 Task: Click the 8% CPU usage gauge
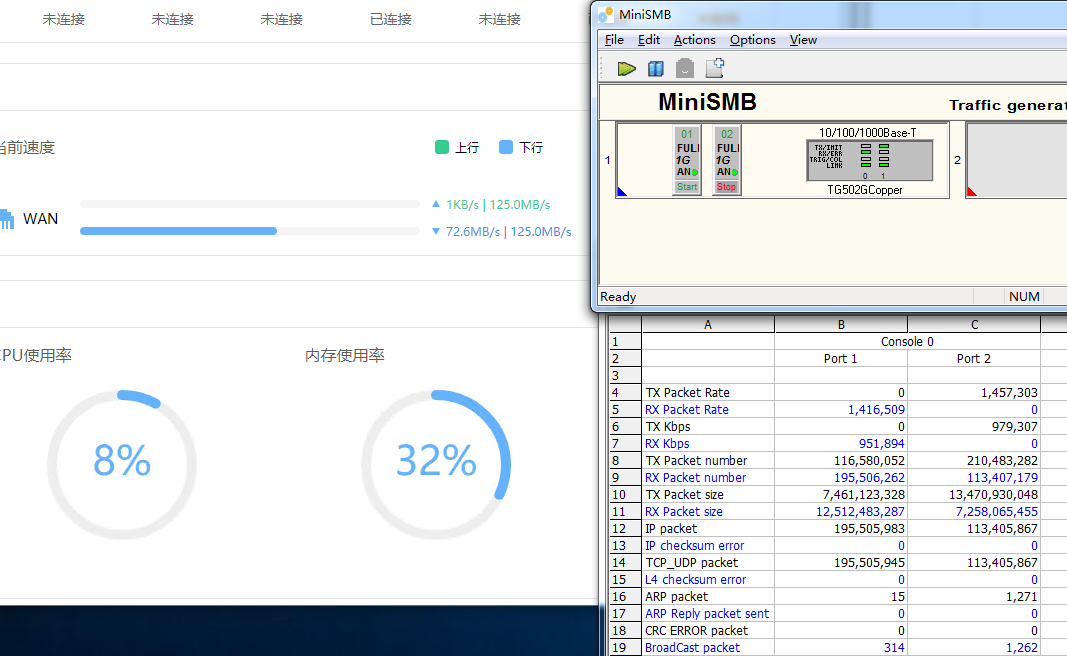pos(122,465)
